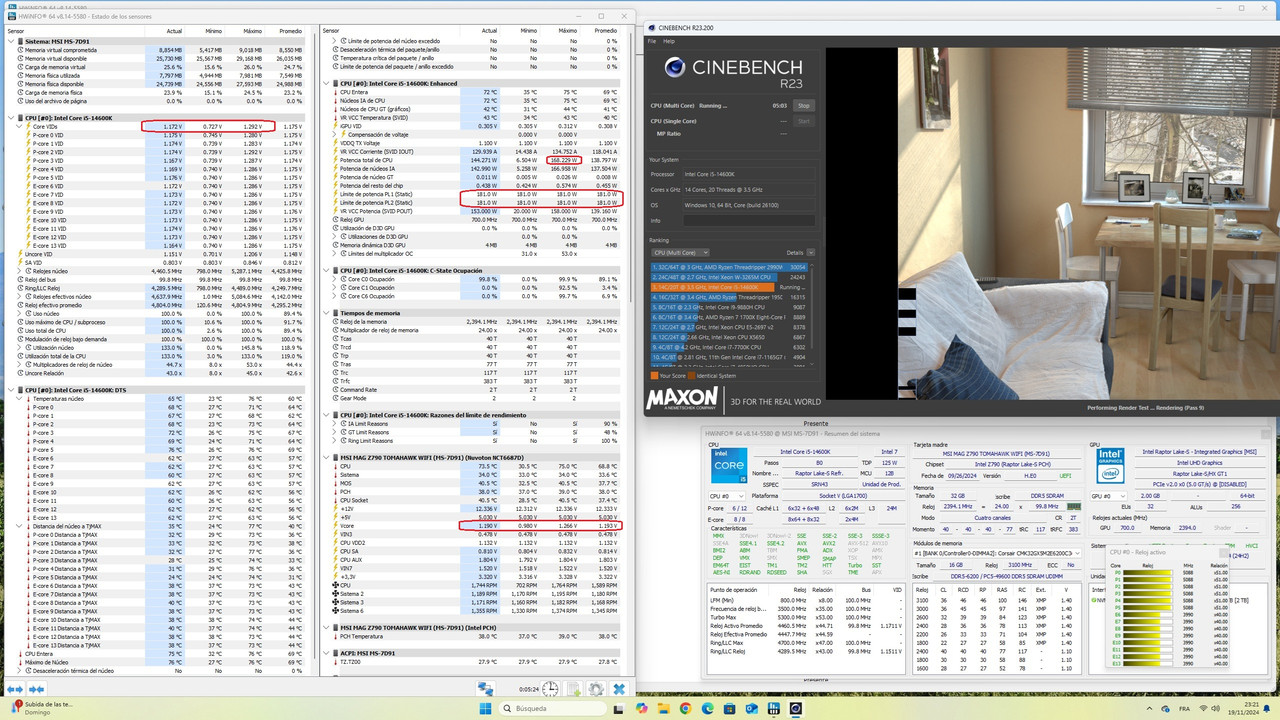1280x720 pixels.
Task: Click the collapse-columns arrows icon in HWiNFO footer
Action: click(x=37, y=690)
